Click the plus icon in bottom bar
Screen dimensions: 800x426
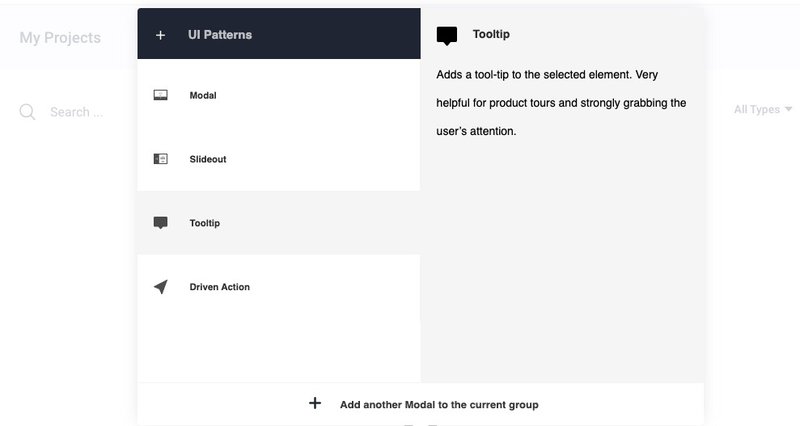(315, 404)
